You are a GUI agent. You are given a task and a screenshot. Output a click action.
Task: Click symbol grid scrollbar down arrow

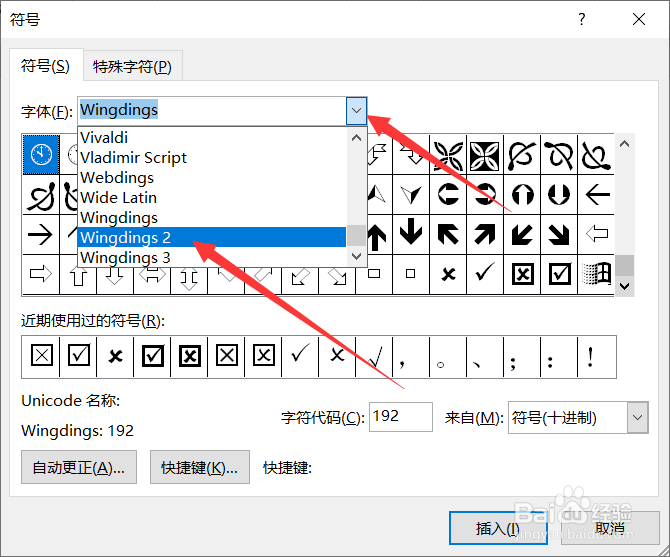(624, 286)
